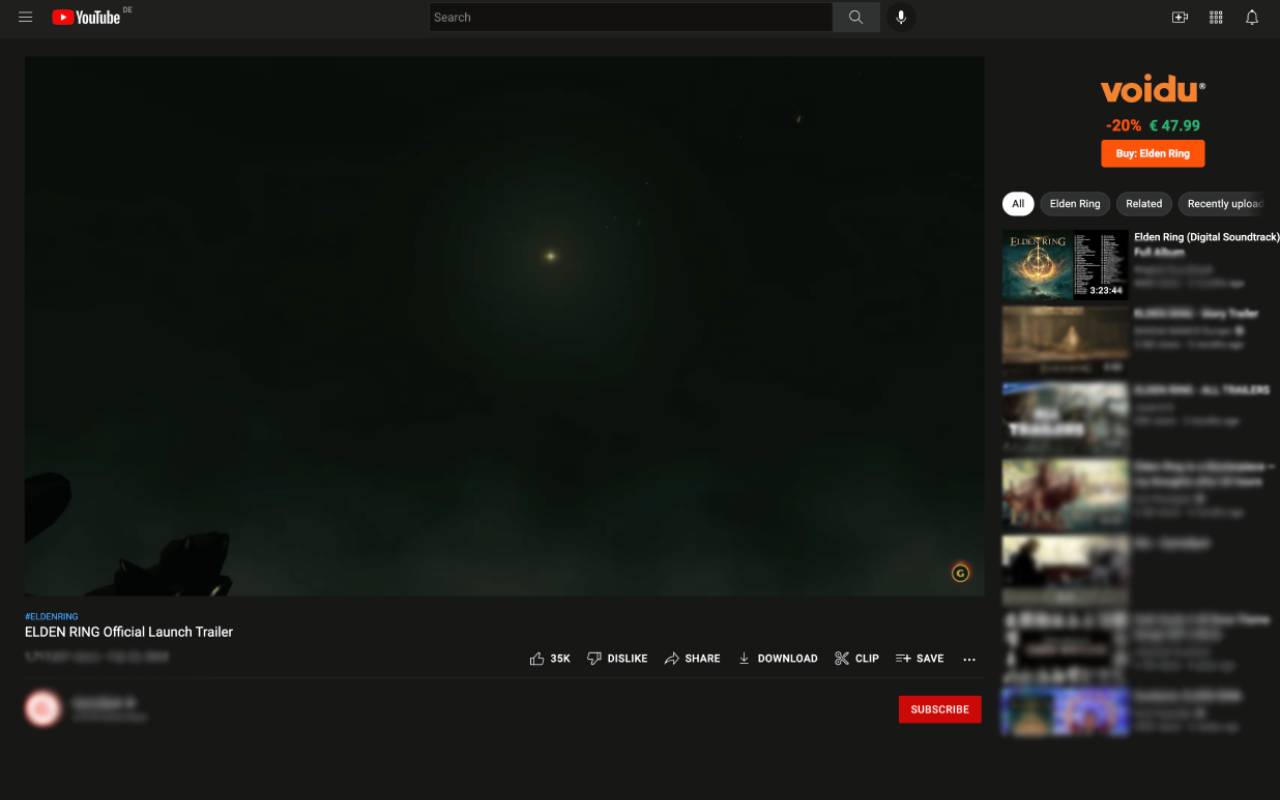Open the three-dot more actions menu

tap(969, 659)
